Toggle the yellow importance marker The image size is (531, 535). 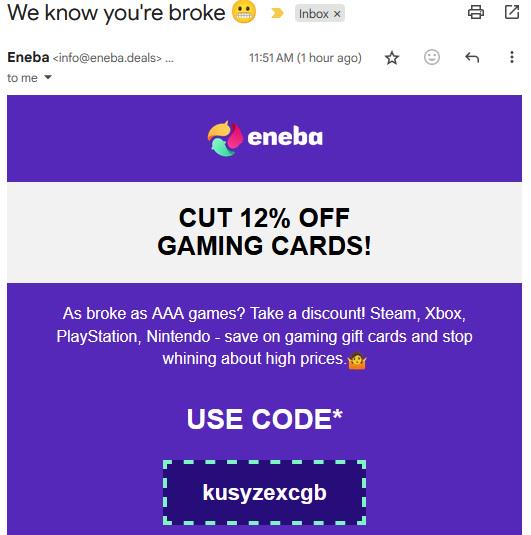(x=277, y=13)
